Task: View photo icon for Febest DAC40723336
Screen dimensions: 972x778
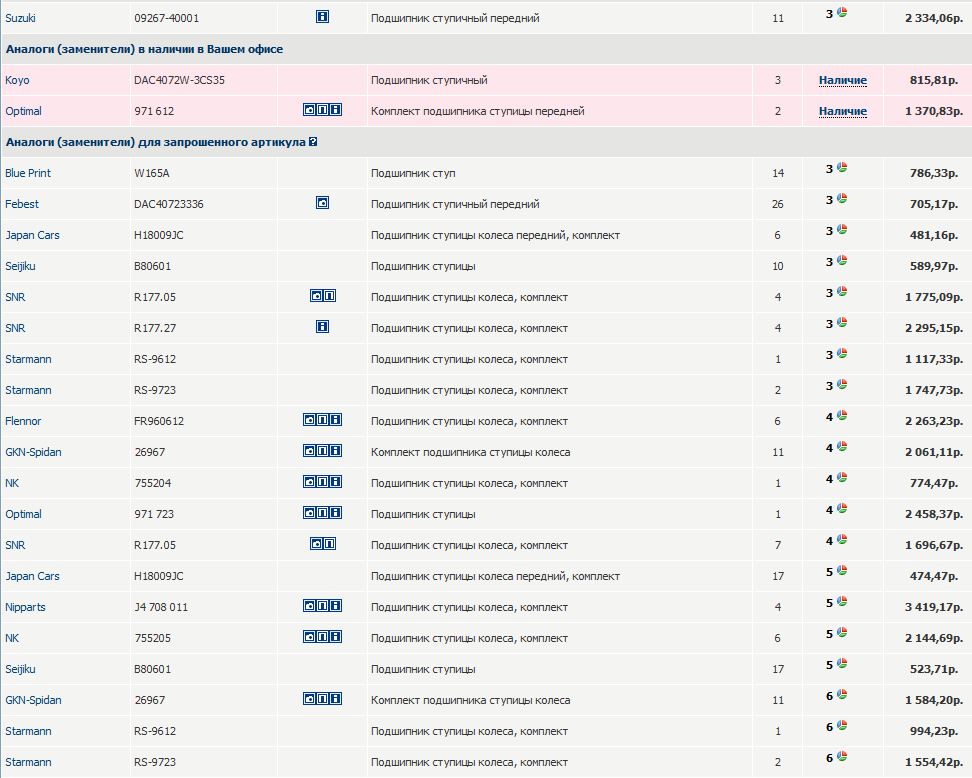Action: click(x=322, y=203)
